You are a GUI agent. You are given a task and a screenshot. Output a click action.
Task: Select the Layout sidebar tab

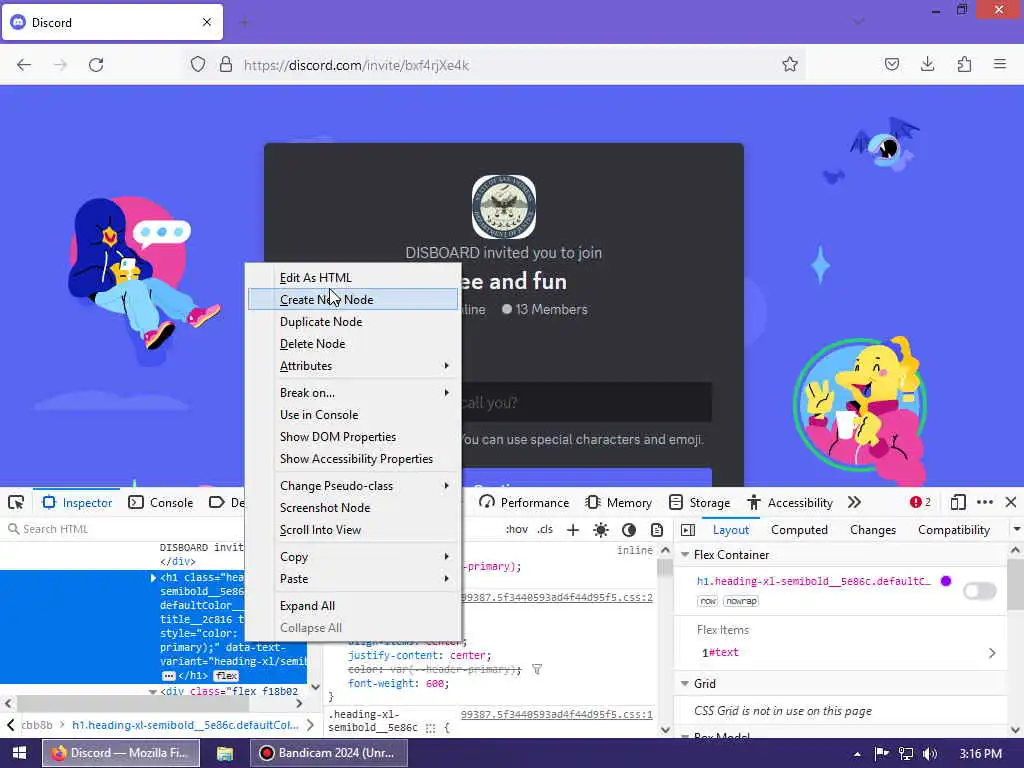pos(731,530)
